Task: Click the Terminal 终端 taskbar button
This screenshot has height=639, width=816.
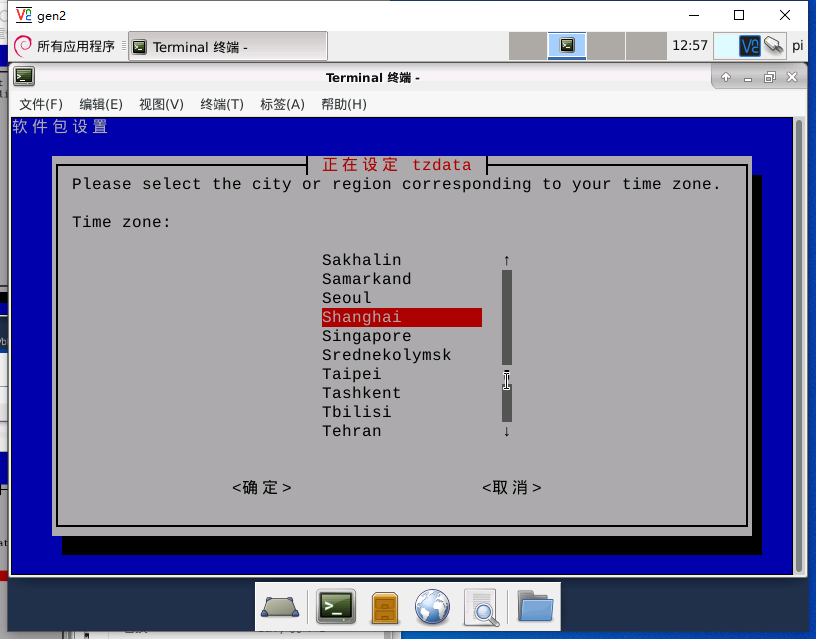Action: point(228,47)
